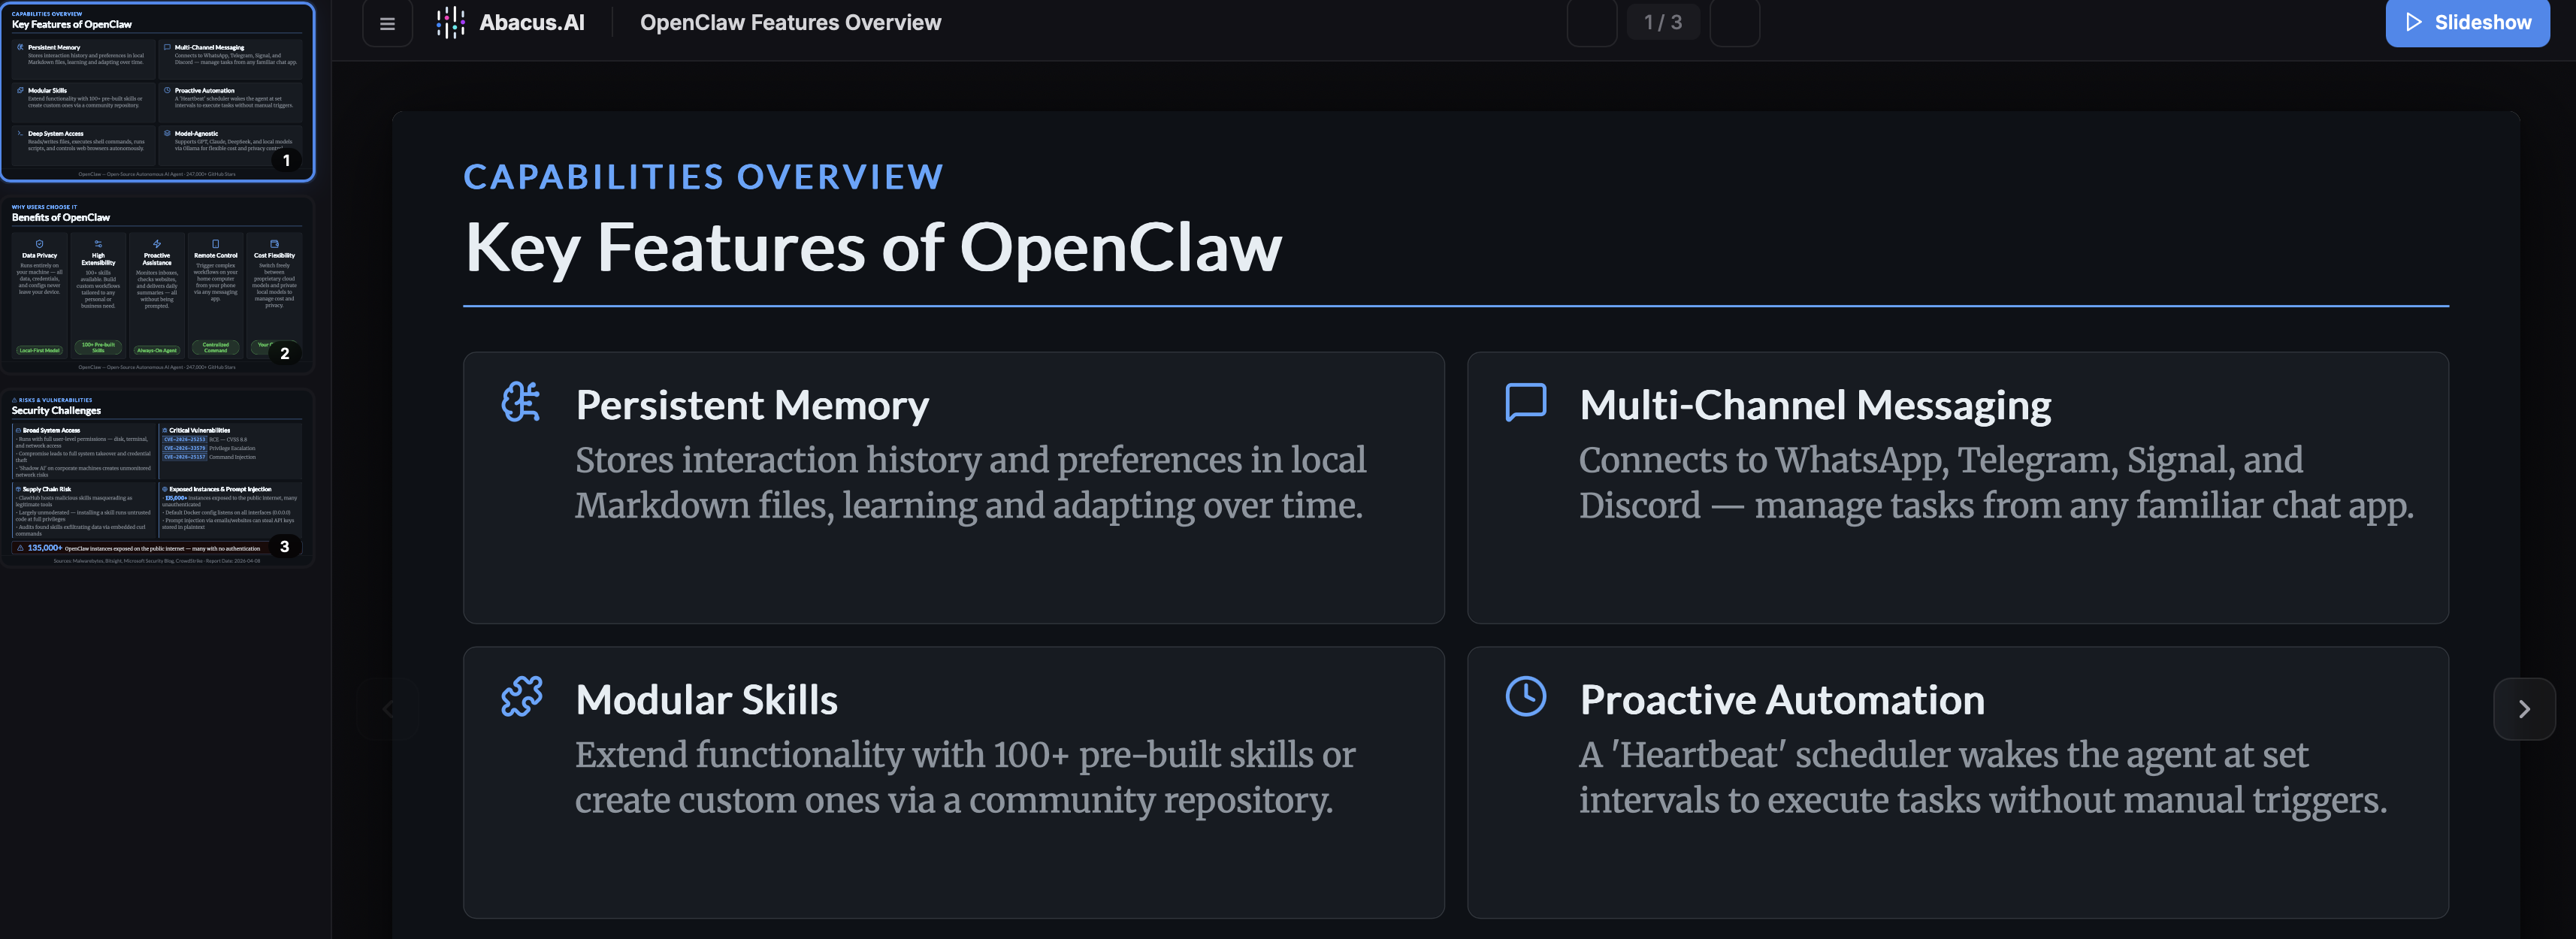Click the OpenClaw Features Overview title
The image size is (2576, 939).
click(x=790, y=22)
